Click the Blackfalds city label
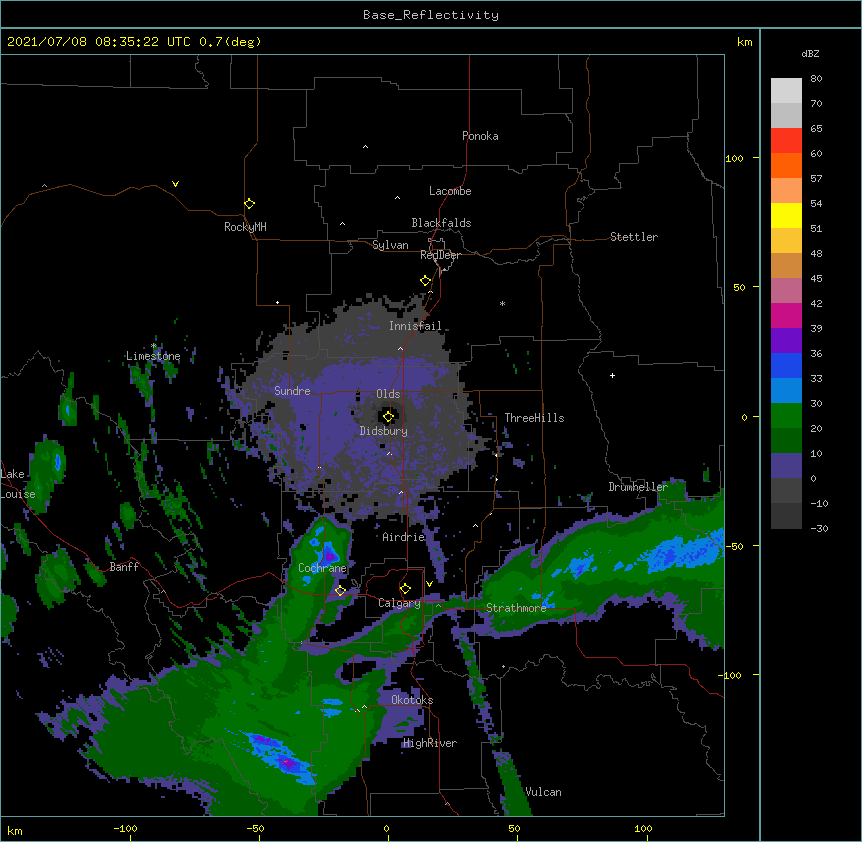 [441, 223]
